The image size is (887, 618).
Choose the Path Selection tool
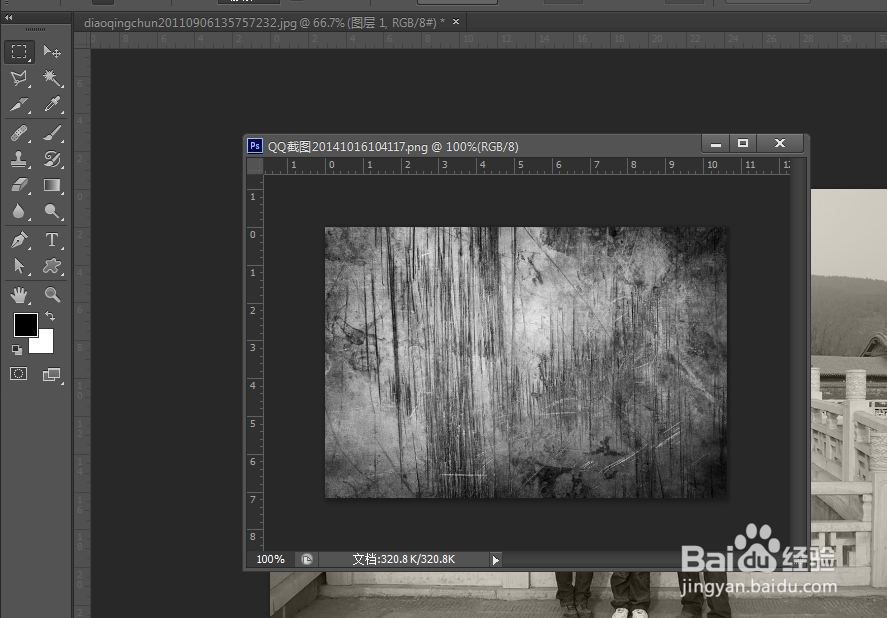(x=19, y=265)
